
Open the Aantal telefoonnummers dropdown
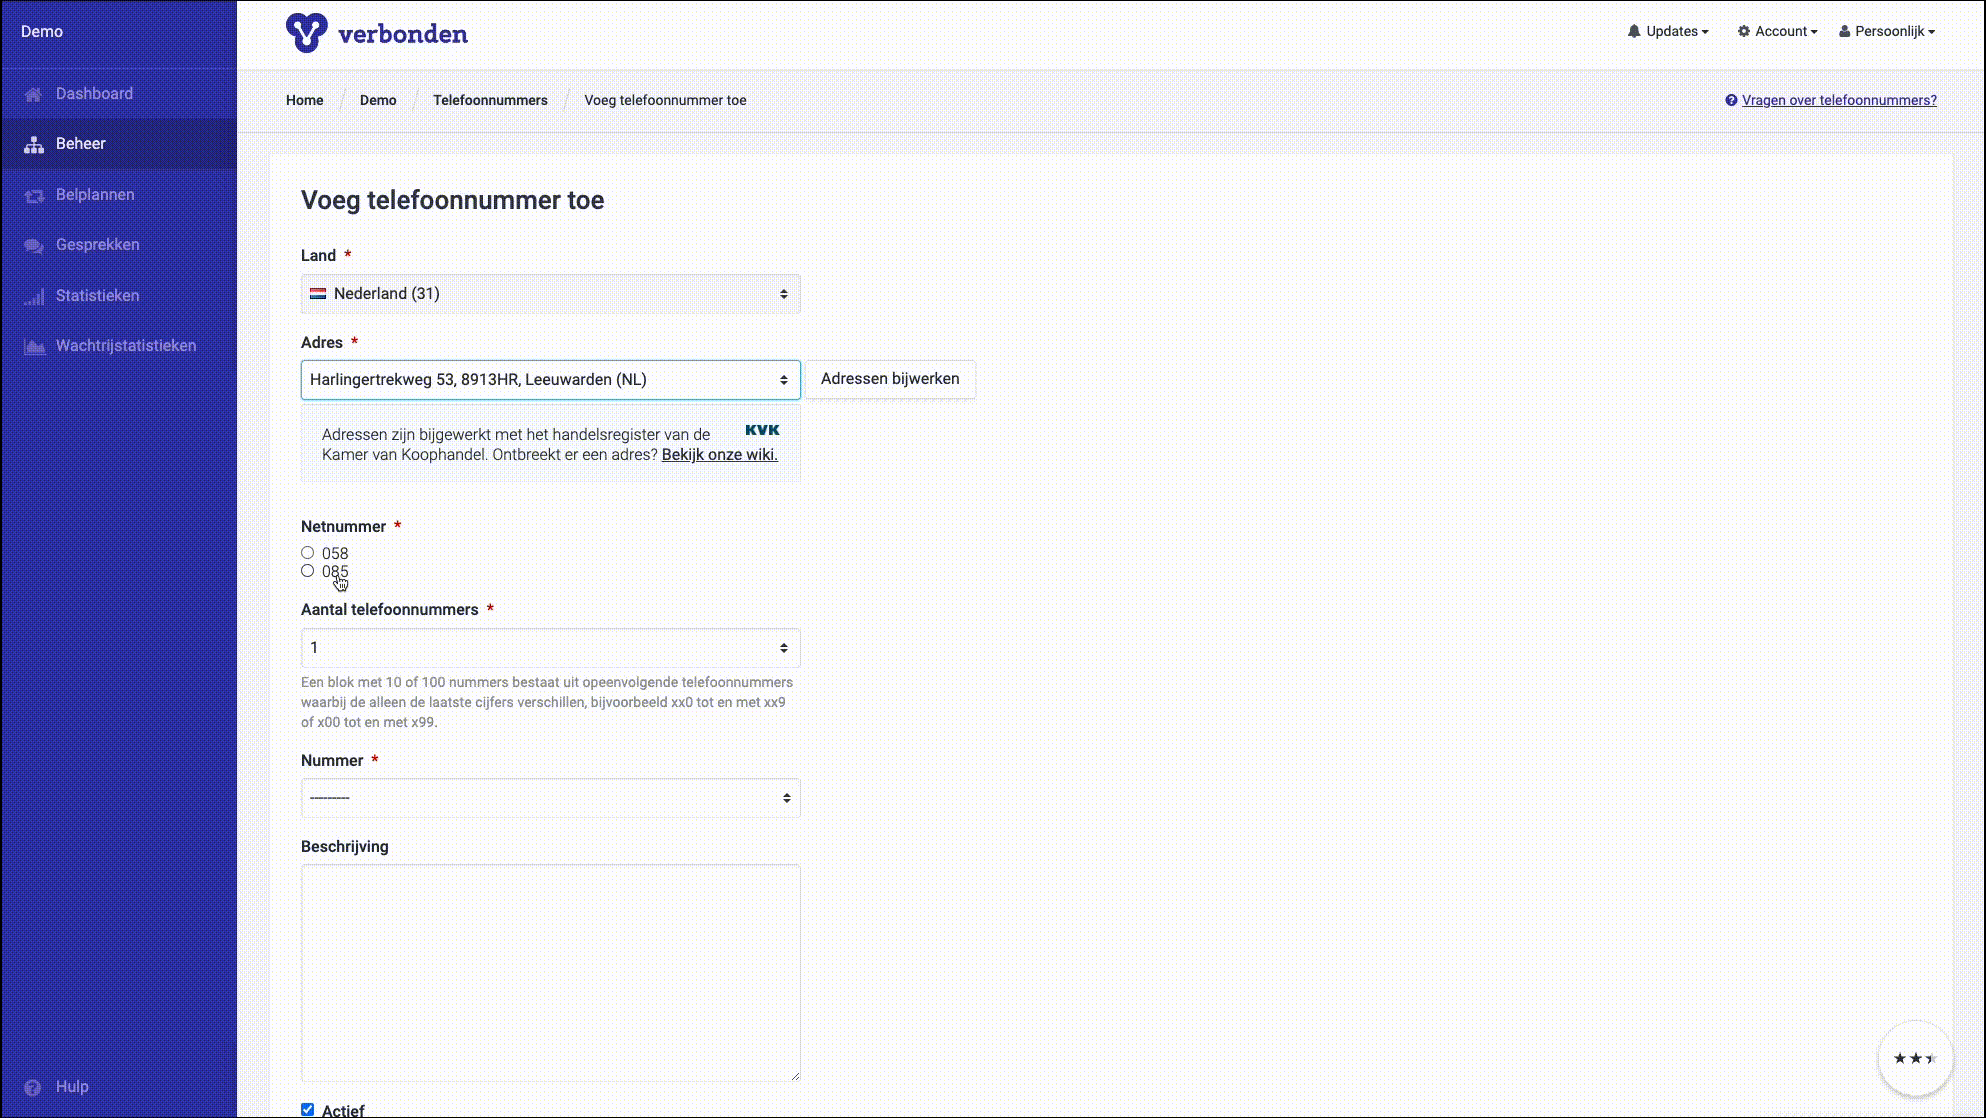pos(550,648)
